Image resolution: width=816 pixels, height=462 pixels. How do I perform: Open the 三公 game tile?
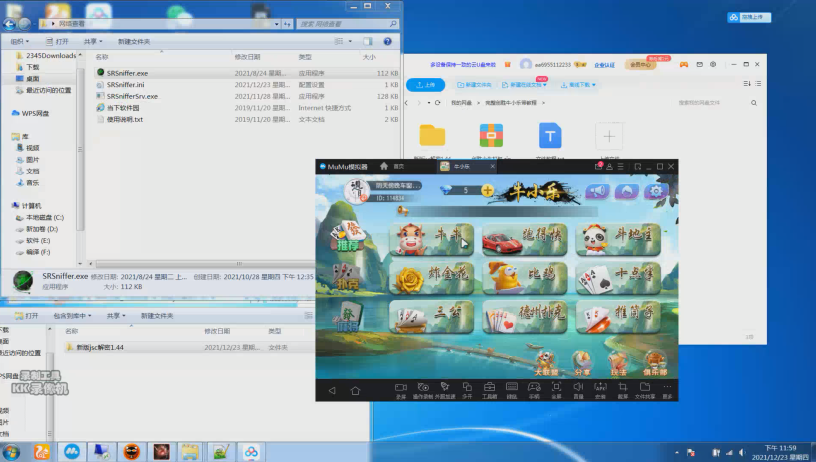click(431, 316)
